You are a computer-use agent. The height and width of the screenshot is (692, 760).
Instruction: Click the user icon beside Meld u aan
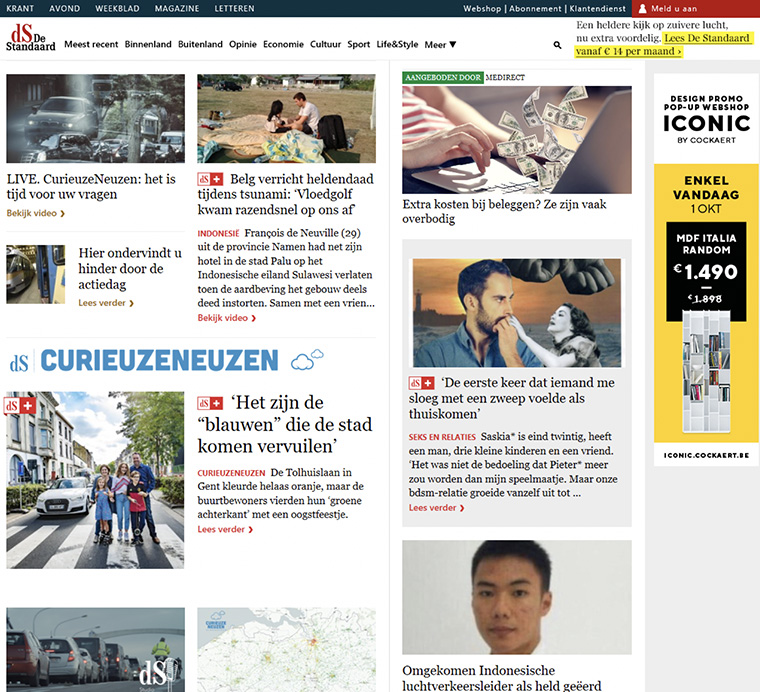[642, 8]
